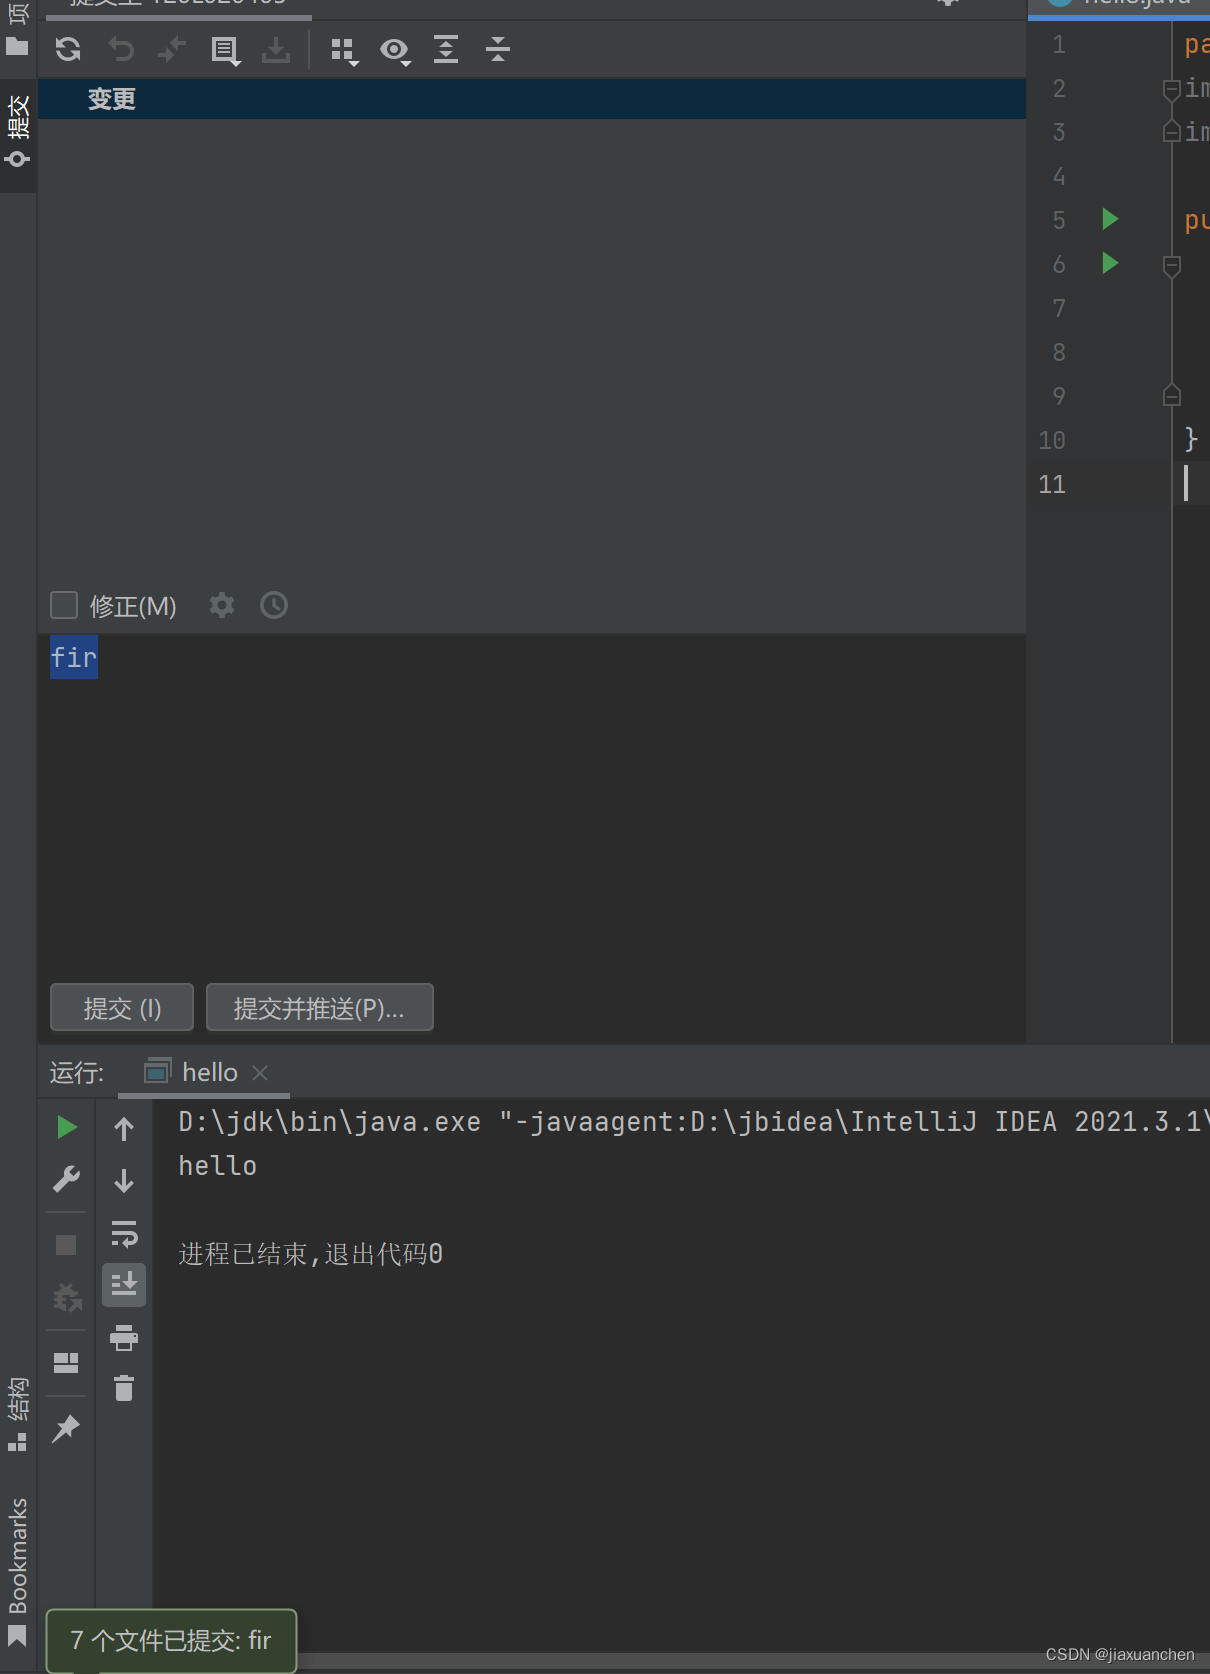Click the '7 个文件已提交: fir' notification
Image resolution: width=1210 pixels, height=1674 pixels.
(x=171, y=1640)
